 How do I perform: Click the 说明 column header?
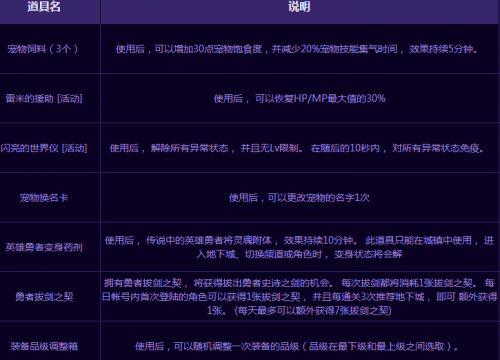tap(299, 7)
